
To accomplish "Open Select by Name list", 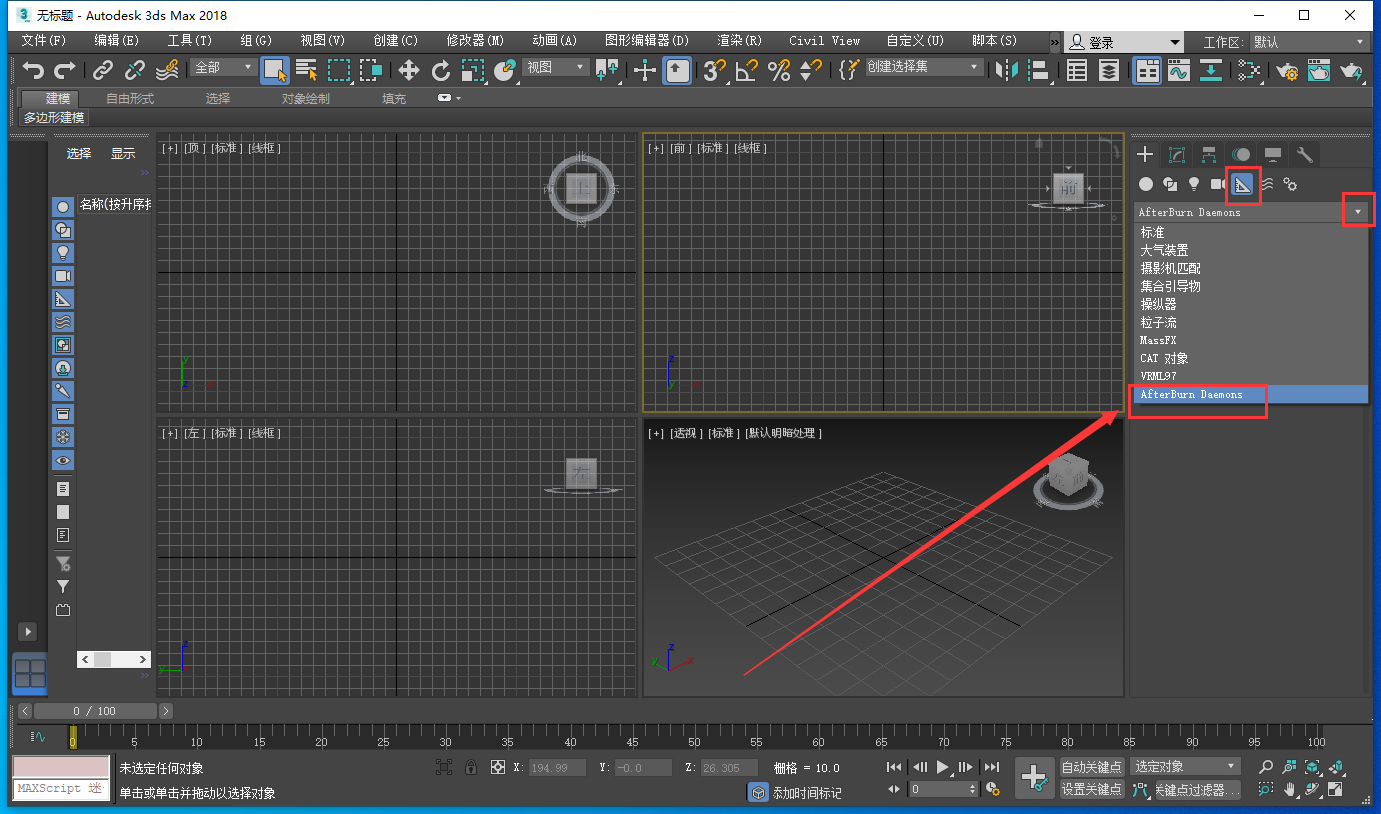I will tap(307, 70).
